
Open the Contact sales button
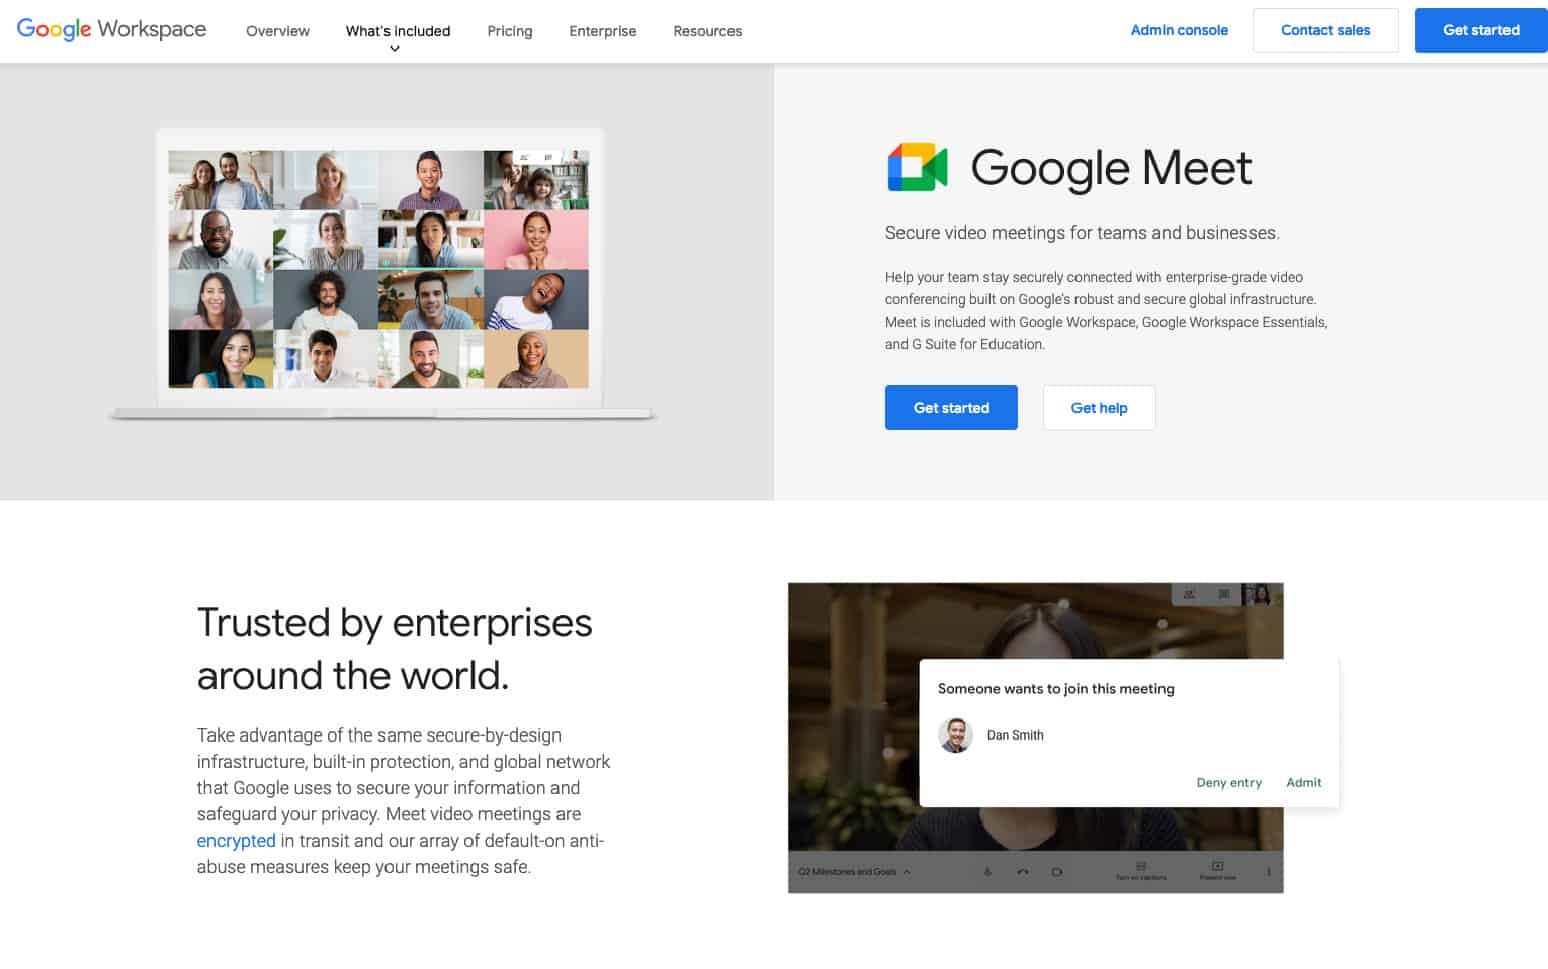[x=1325, y=30]
